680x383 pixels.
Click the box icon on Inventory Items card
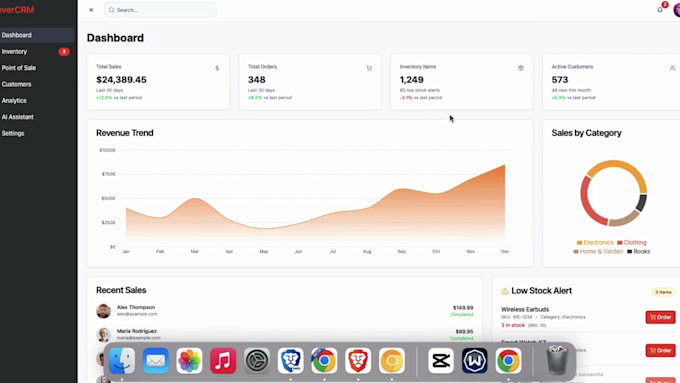(x=521, y=68)
